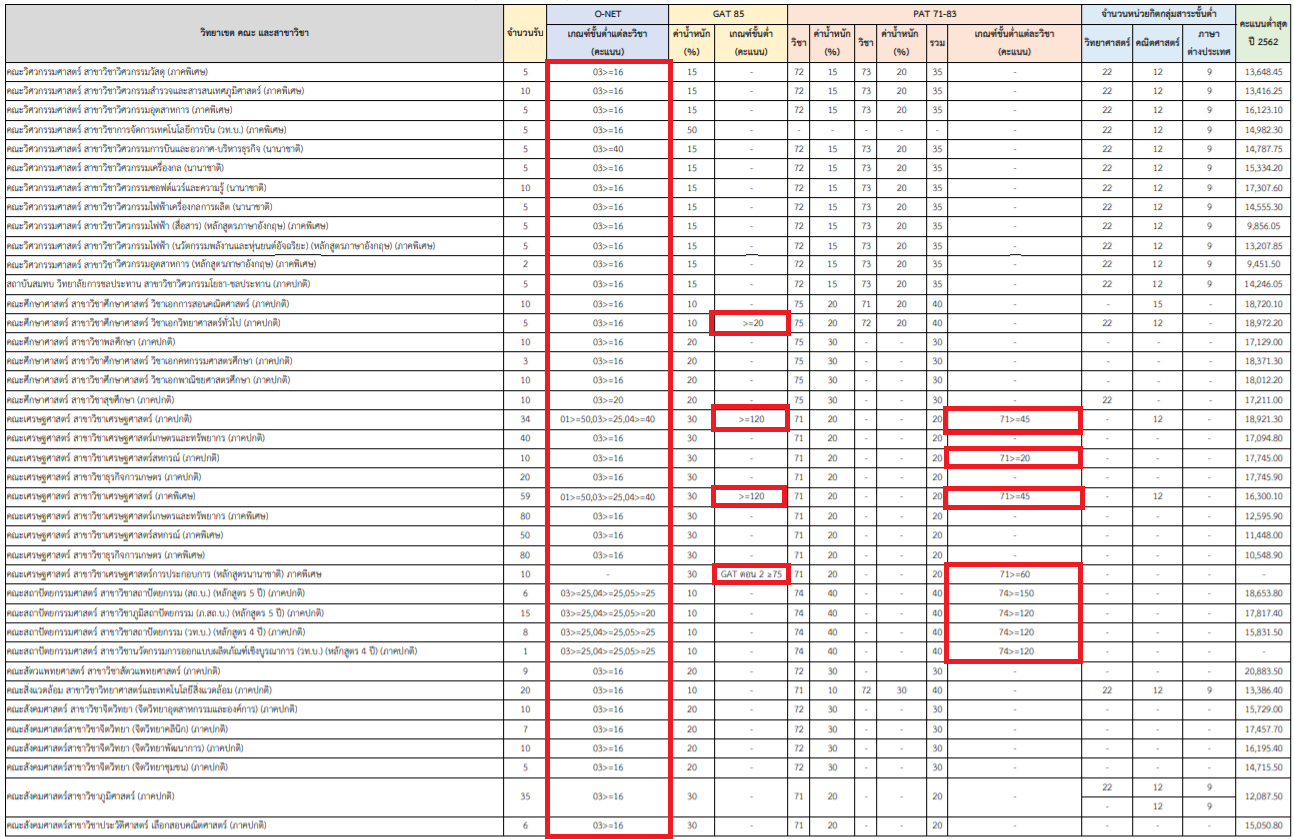Select row 'วิศวกรรมโยธา-ชลประทาน (ภาคปกติ)'
Viewport: 1294px width, 839px height.
(646, 283)
